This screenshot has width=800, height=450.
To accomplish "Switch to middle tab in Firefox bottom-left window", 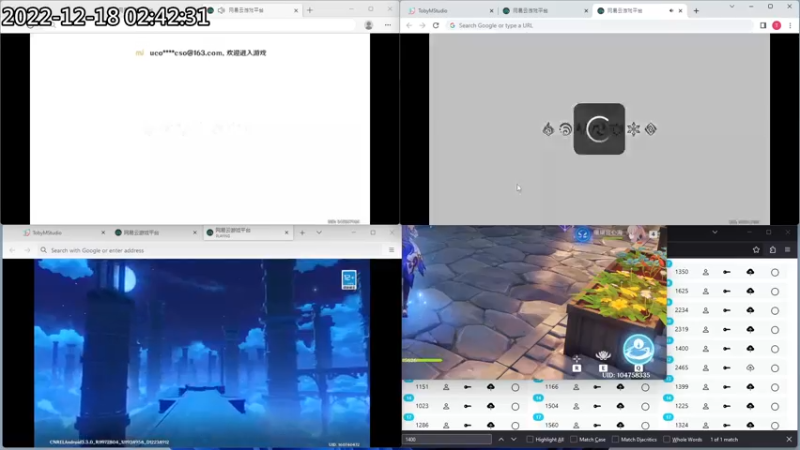I will 155,233.
